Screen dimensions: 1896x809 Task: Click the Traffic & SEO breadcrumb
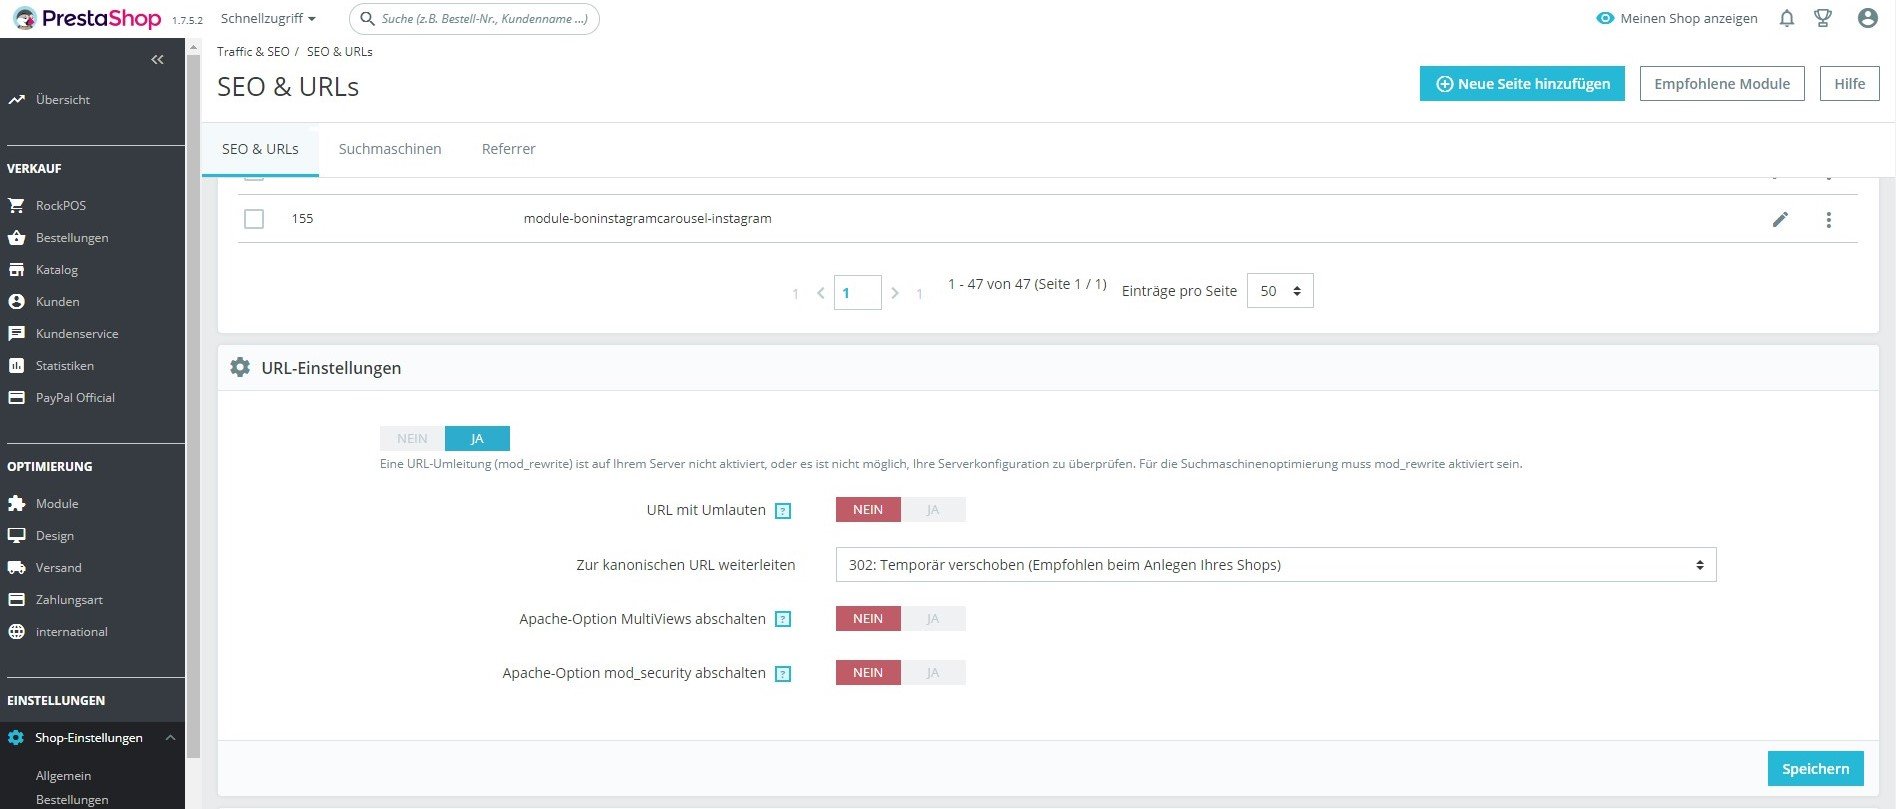[x=253, y=52]
